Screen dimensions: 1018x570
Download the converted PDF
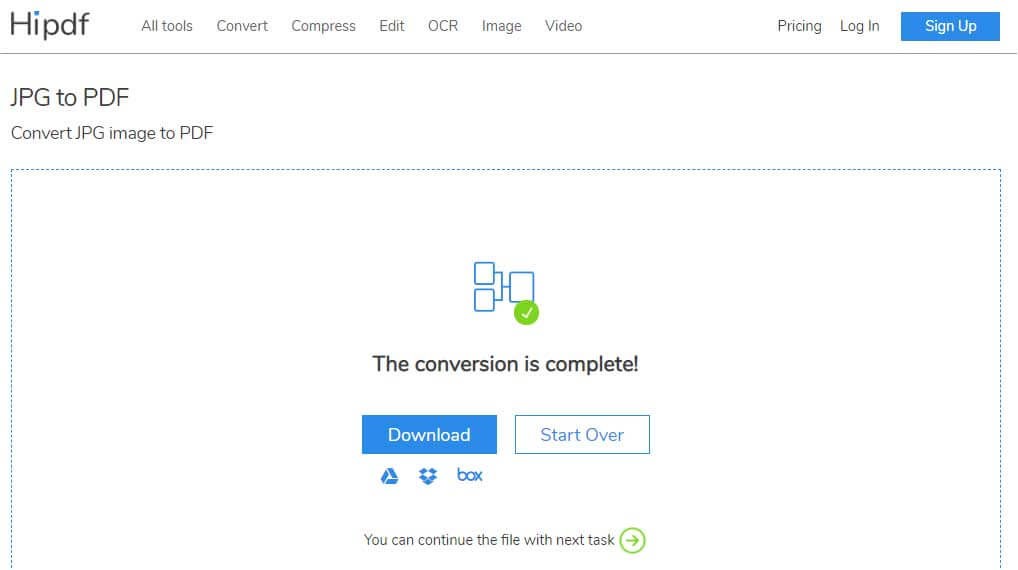[429, 434]
